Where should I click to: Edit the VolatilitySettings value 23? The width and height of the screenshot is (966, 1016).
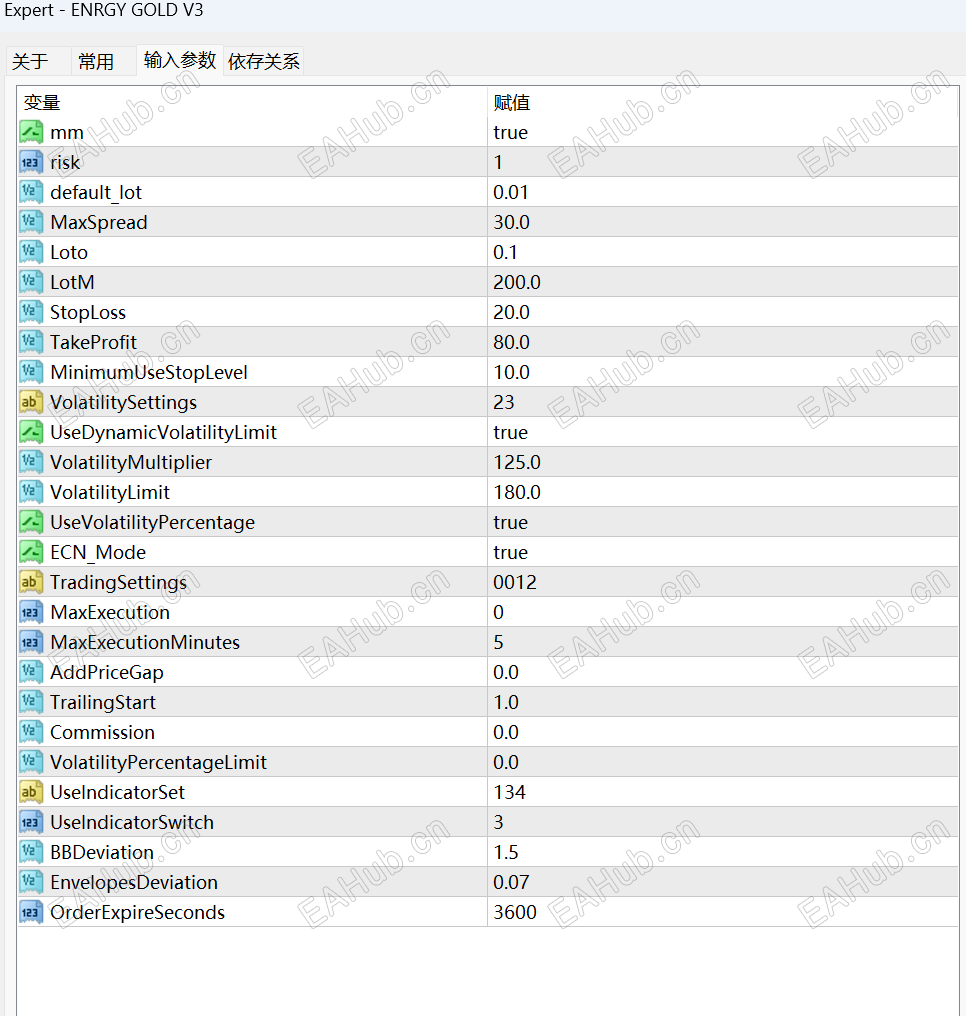(x=503, y=402)
